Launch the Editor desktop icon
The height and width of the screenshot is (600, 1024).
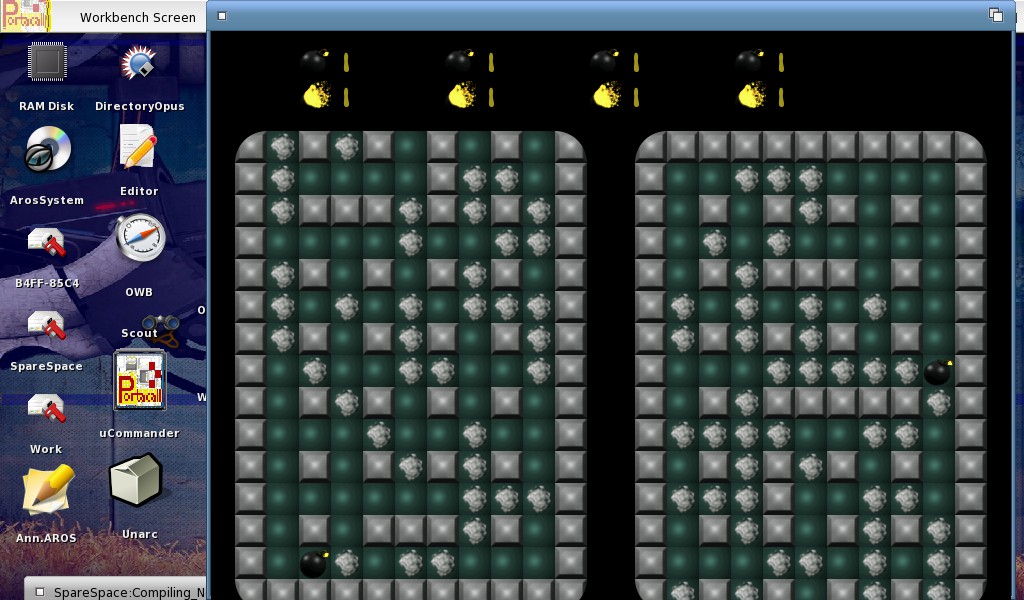[138, 147]
